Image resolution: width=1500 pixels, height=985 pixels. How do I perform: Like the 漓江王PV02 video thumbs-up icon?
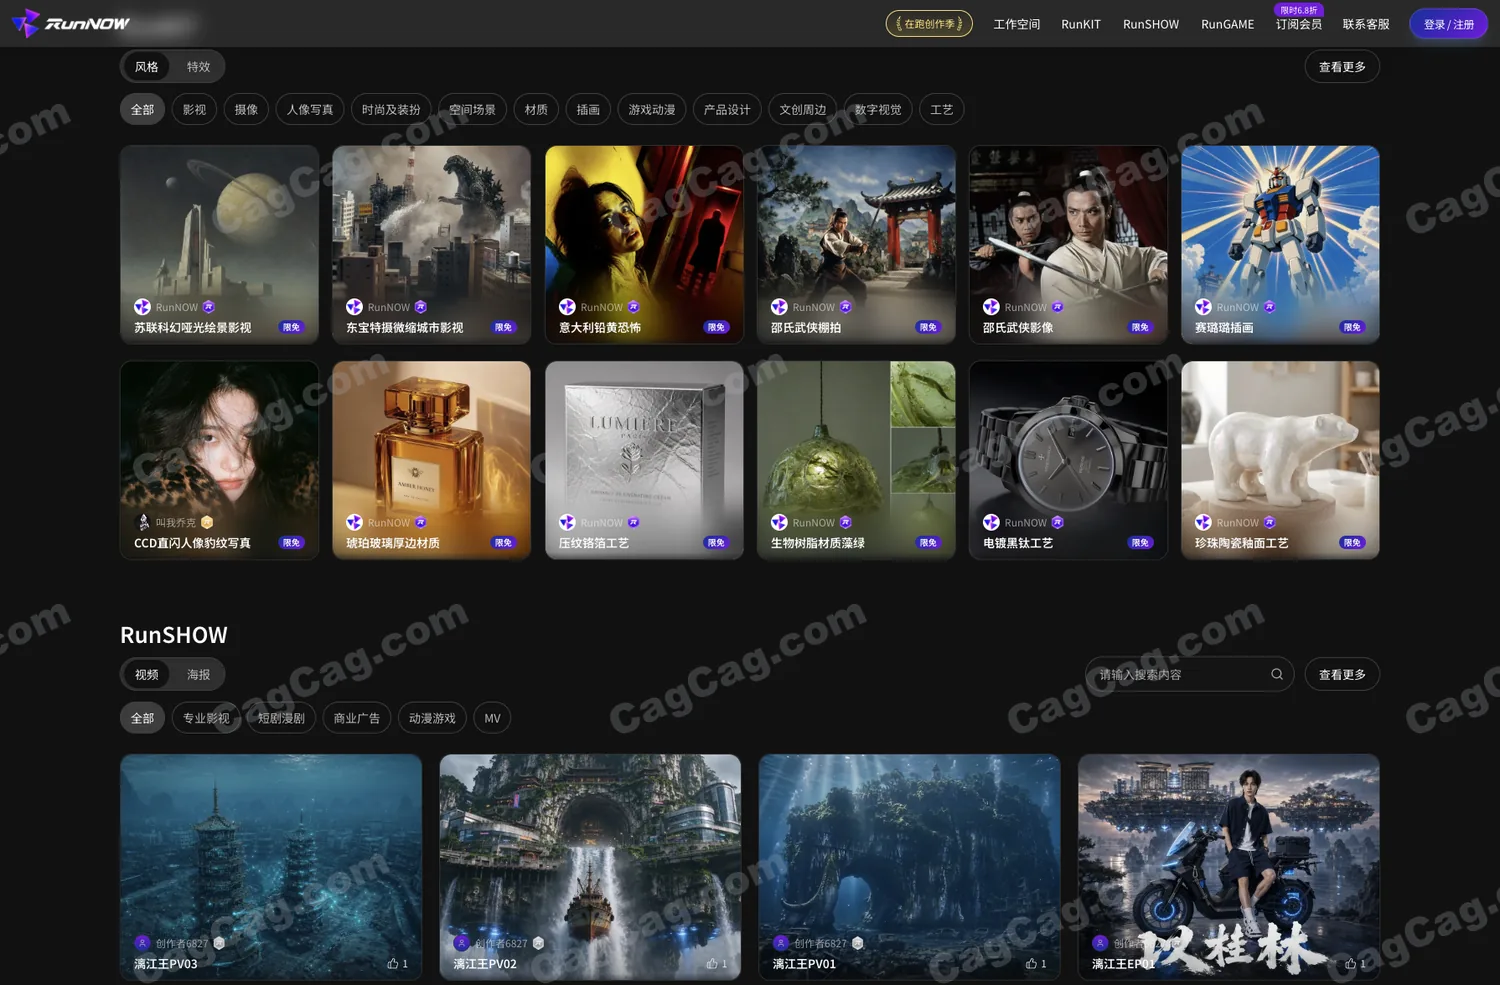coord(712,964)
